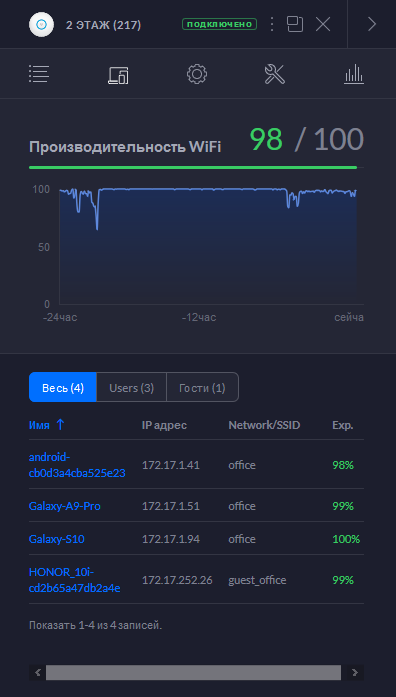Open the details list panel icon
Viewport: 396px width, 697px height.
[39, 74]
